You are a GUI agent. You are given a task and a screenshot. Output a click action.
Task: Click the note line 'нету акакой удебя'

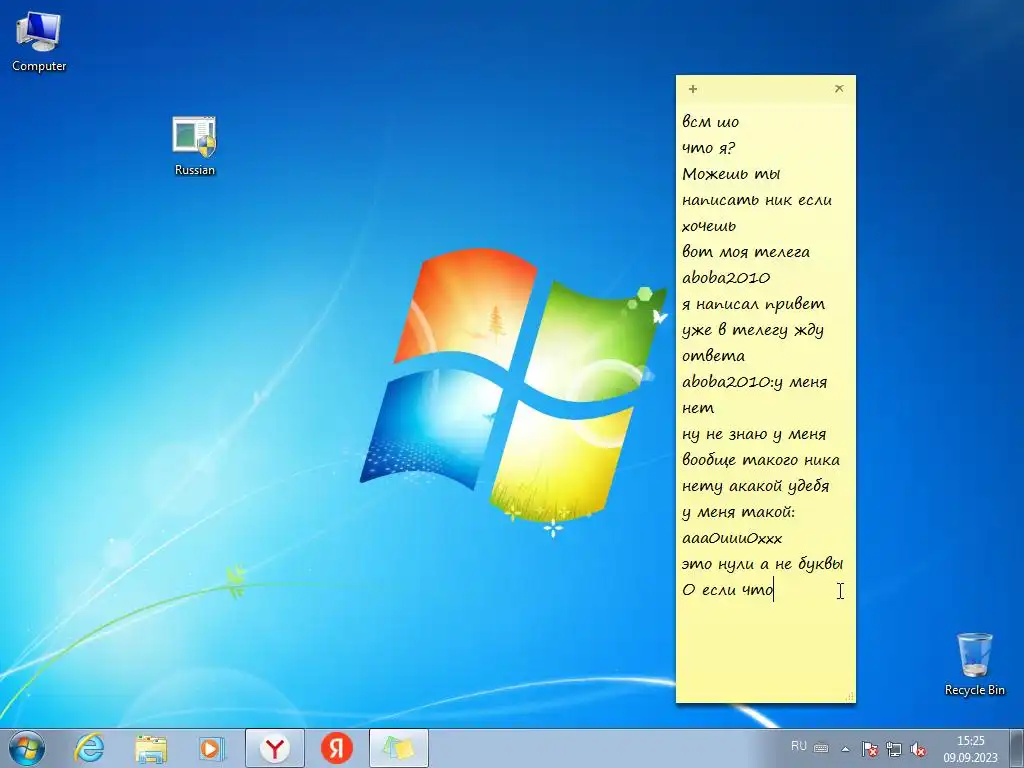(756, 487)
